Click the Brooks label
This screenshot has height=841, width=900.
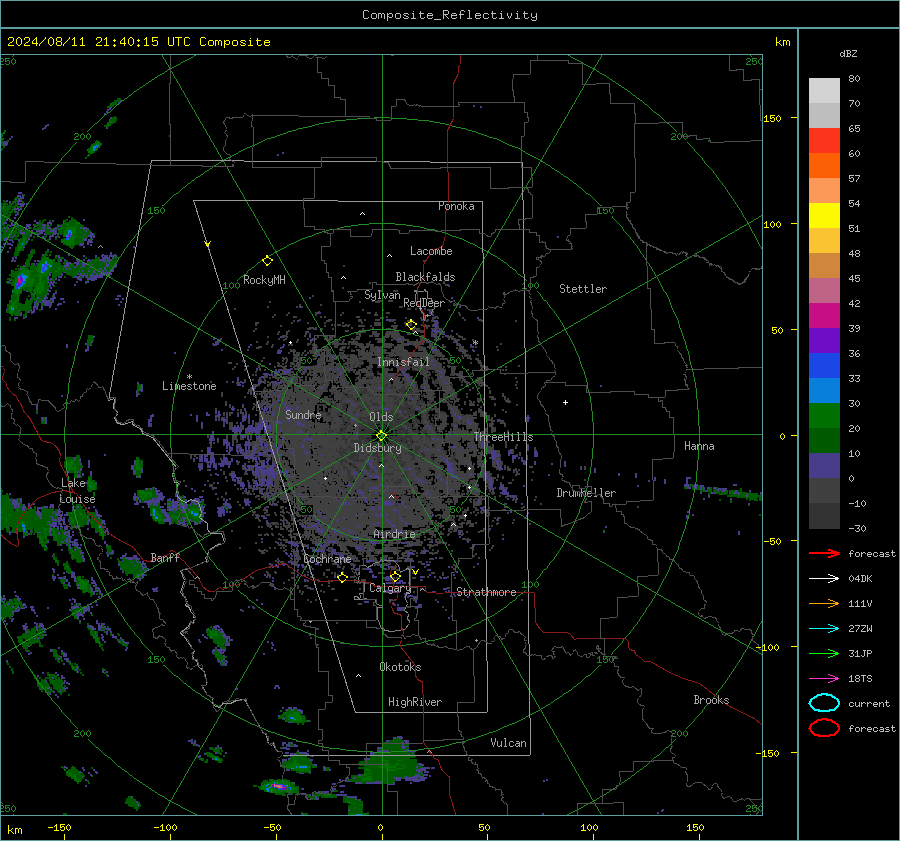click(x=711, y=700)
